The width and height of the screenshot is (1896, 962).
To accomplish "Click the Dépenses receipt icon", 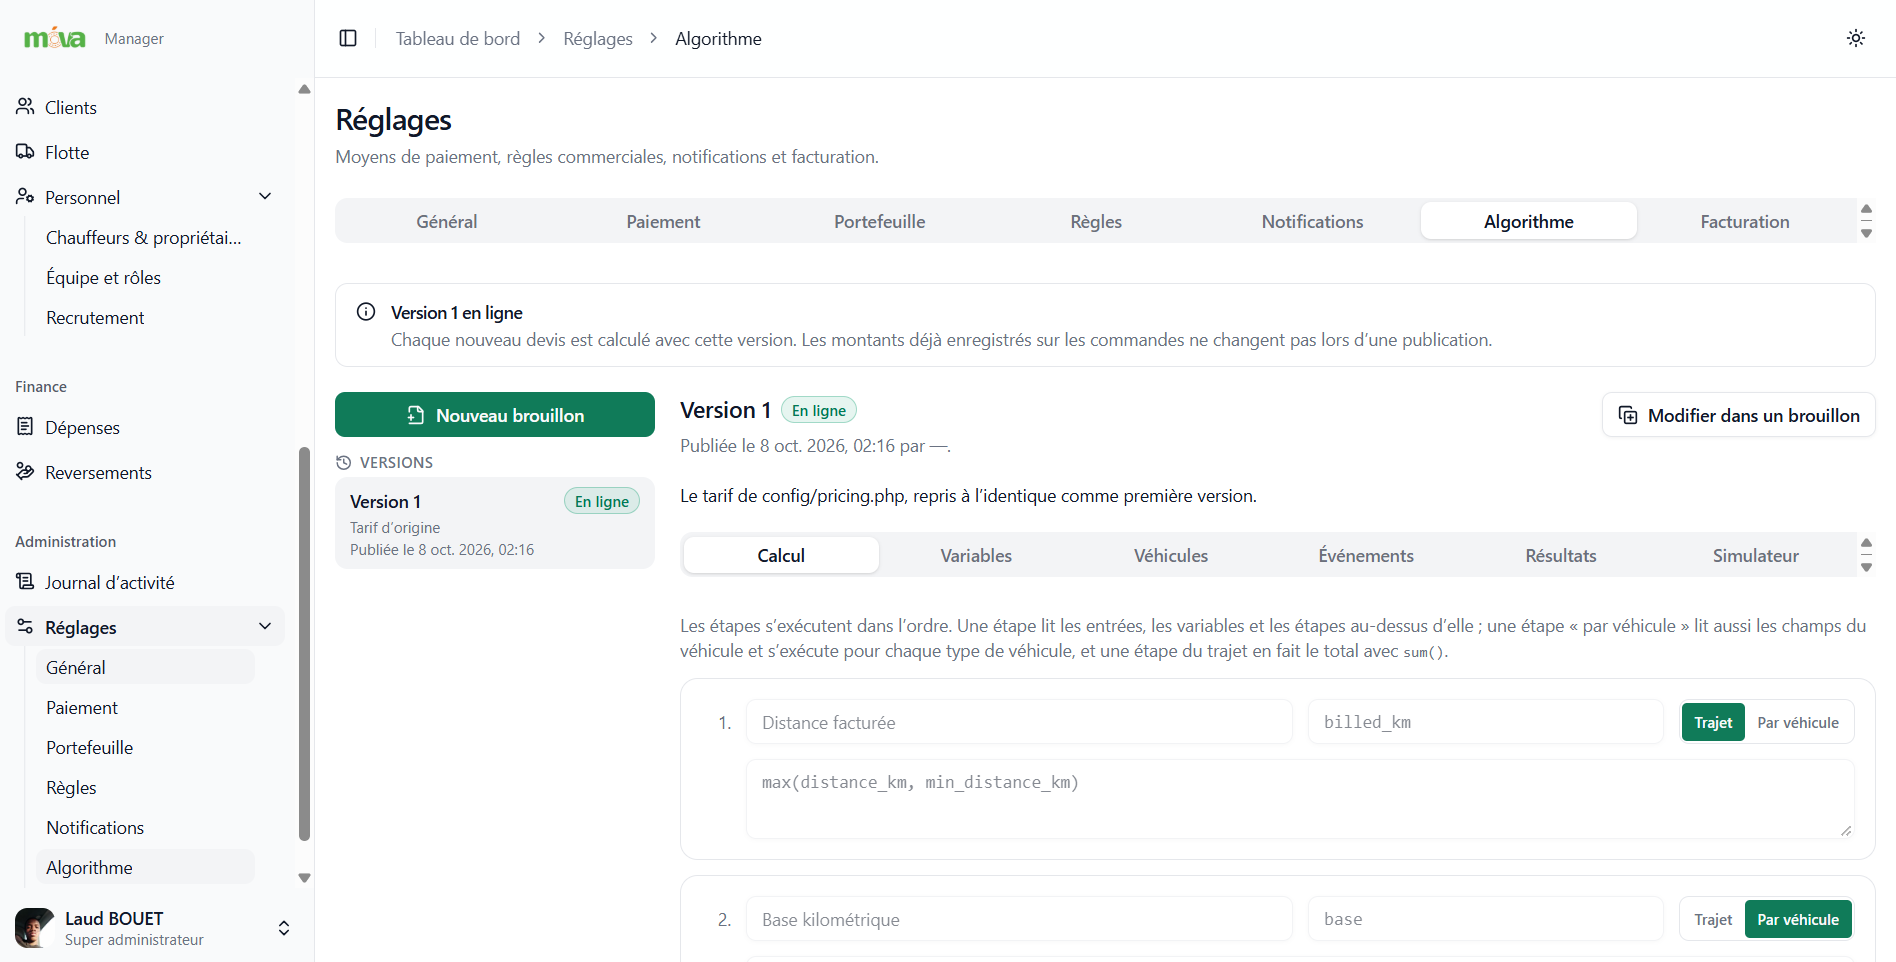I will pyautogui.click(x=25, y=426).
